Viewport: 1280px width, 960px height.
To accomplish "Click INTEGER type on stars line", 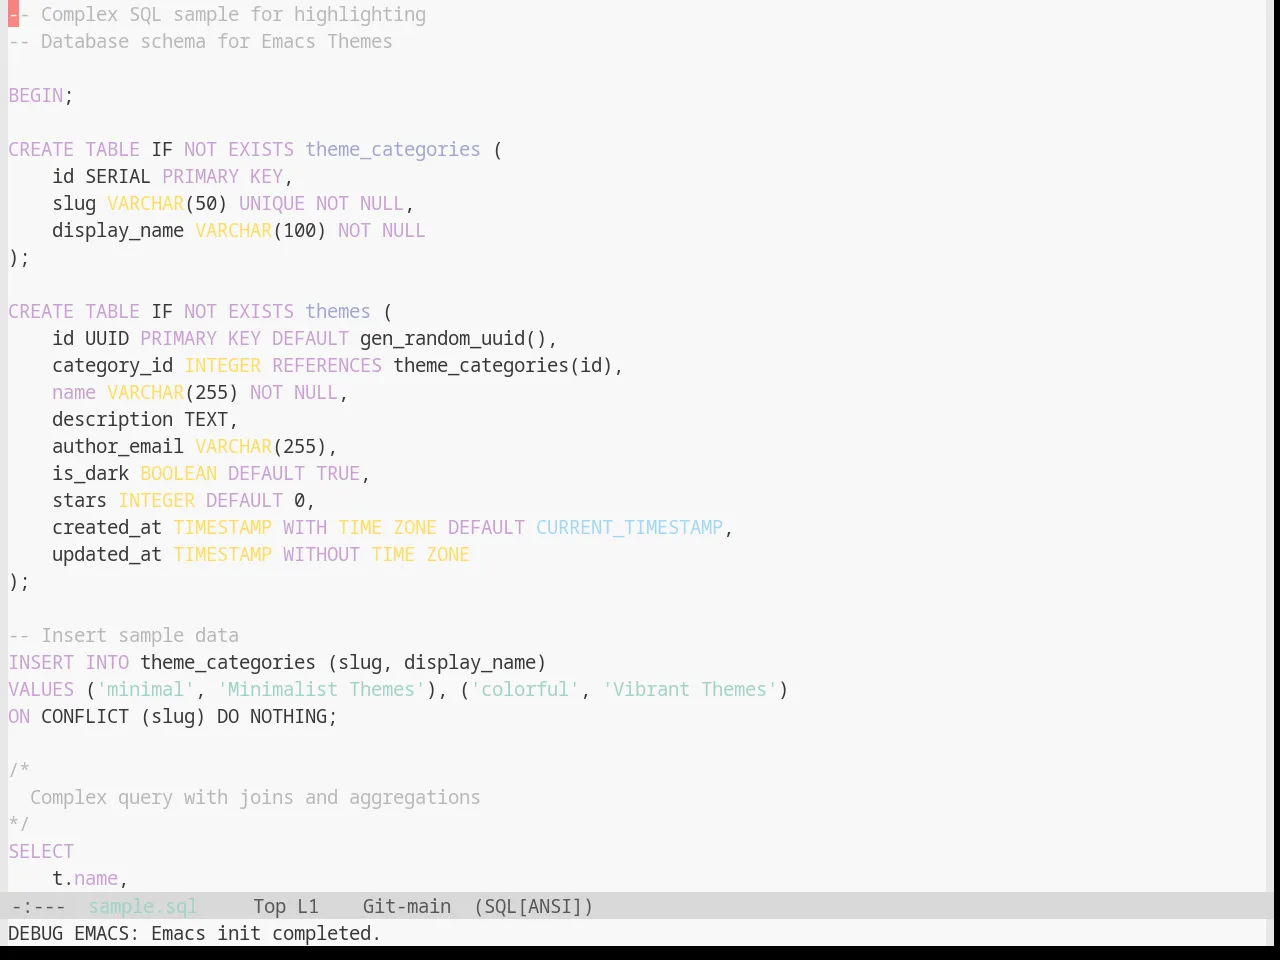I will [x=156, y=500].
